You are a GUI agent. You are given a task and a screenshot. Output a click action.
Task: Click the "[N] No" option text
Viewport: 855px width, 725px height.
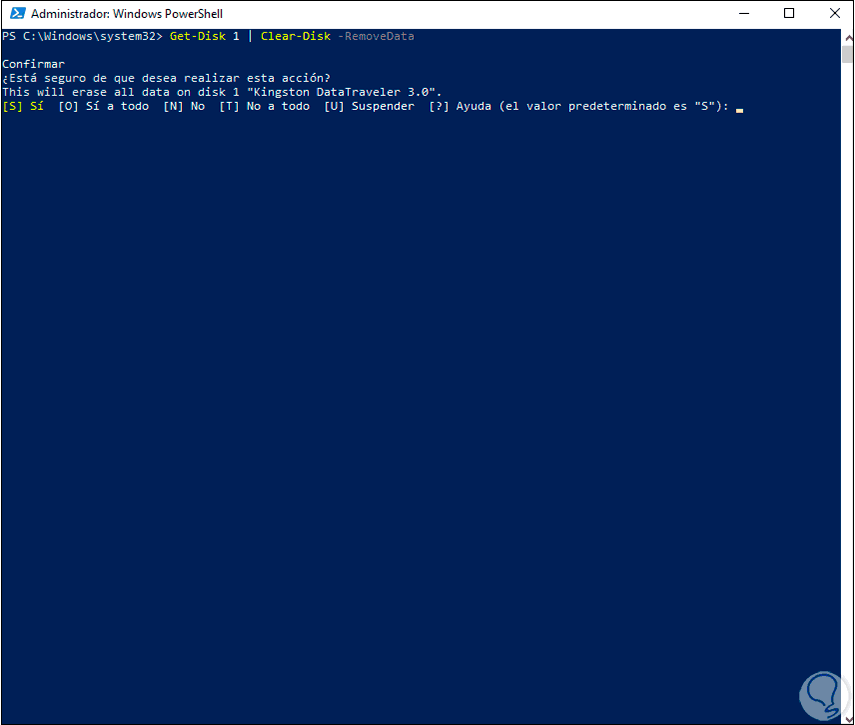(184, 106)
